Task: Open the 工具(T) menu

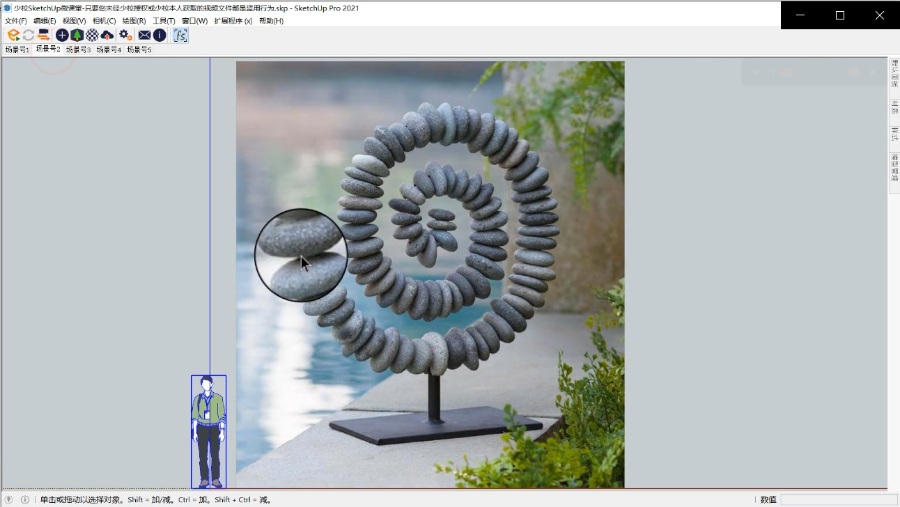Action: click(x=164, y=21)
